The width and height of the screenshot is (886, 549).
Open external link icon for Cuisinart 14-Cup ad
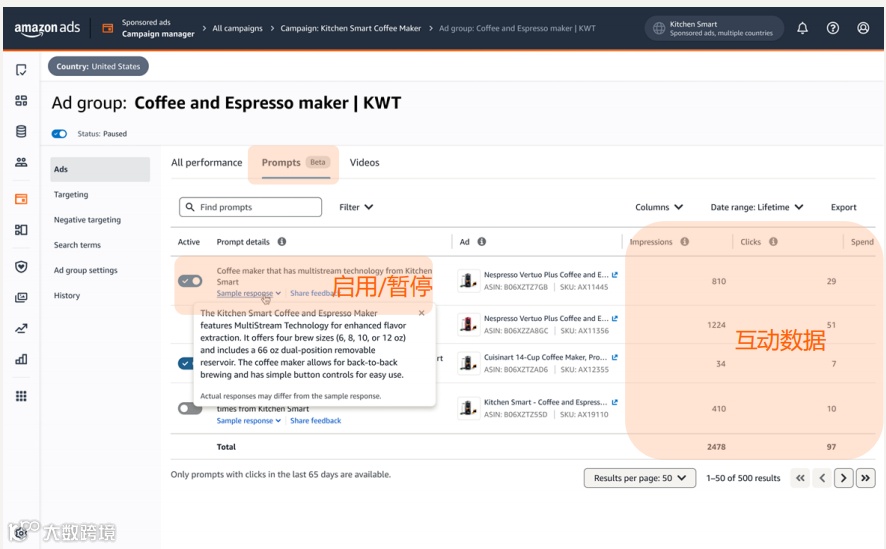click(615, 358)
